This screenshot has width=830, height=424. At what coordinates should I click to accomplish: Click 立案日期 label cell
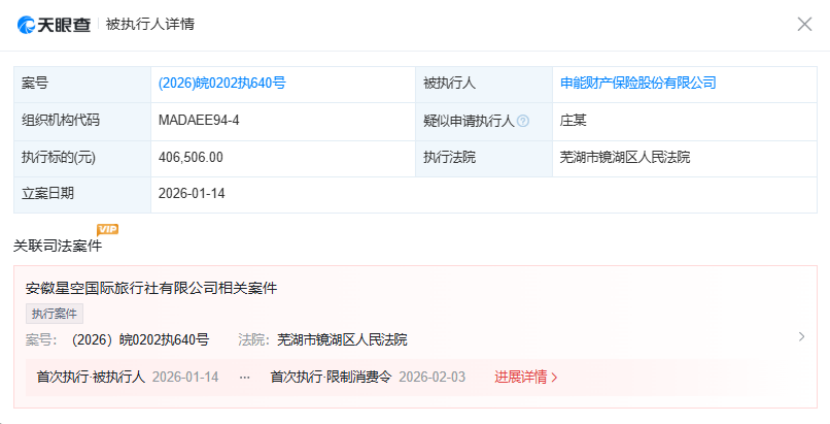[82, 194]
